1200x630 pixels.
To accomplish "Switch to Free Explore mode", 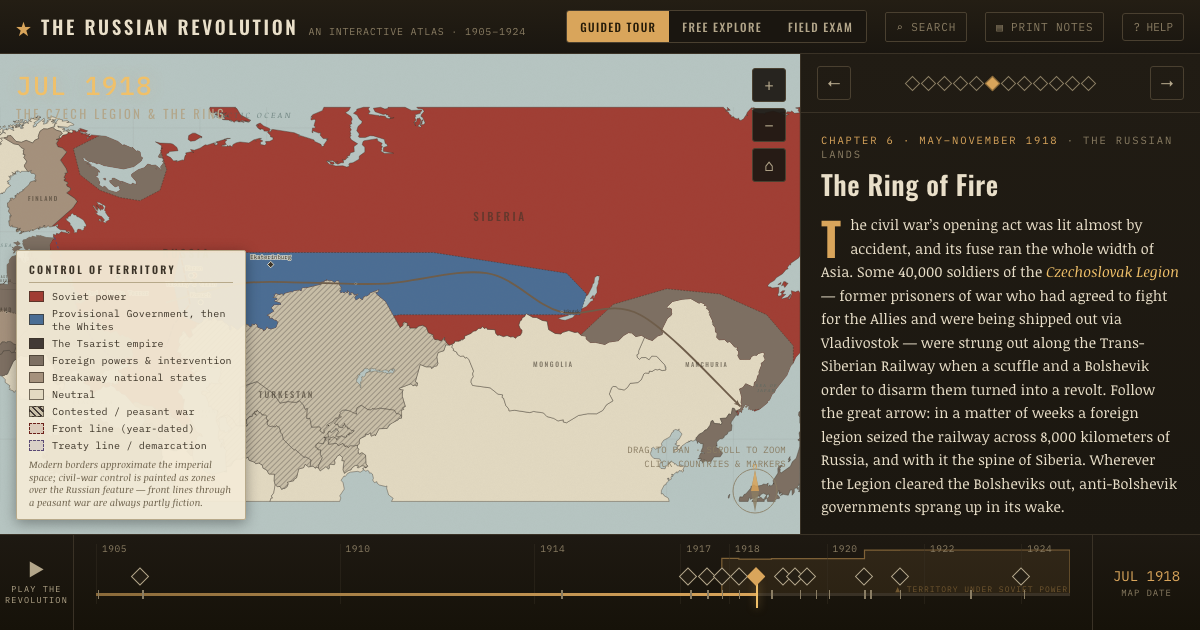I will coord(722,27).
